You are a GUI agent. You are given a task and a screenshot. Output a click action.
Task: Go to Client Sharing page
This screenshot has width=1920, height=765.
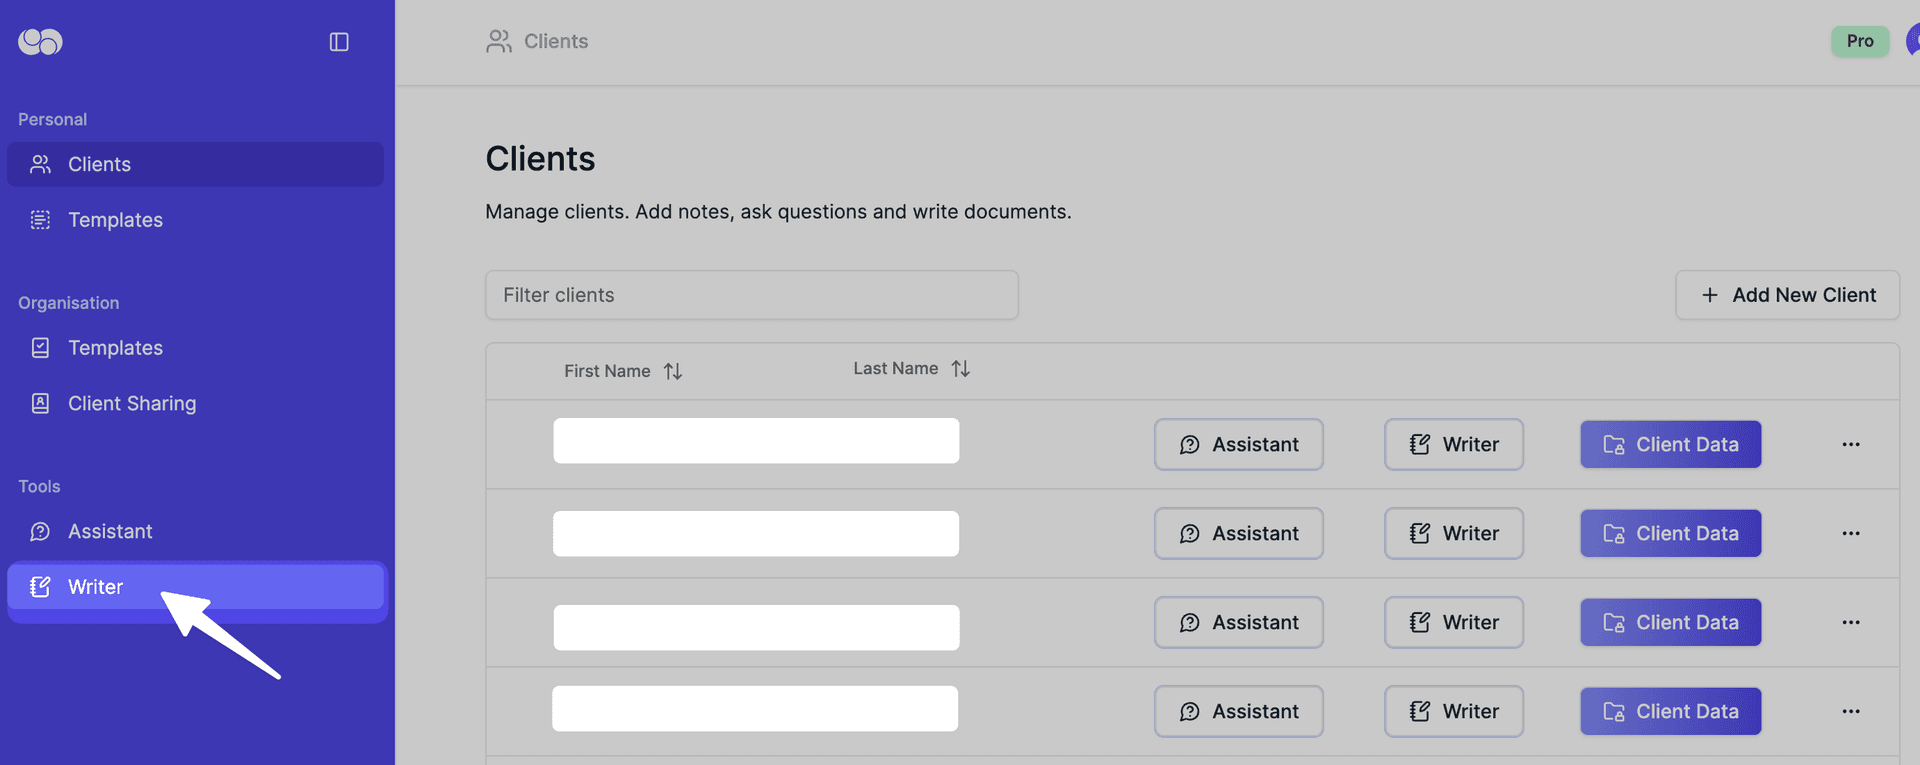click(131, 404)
